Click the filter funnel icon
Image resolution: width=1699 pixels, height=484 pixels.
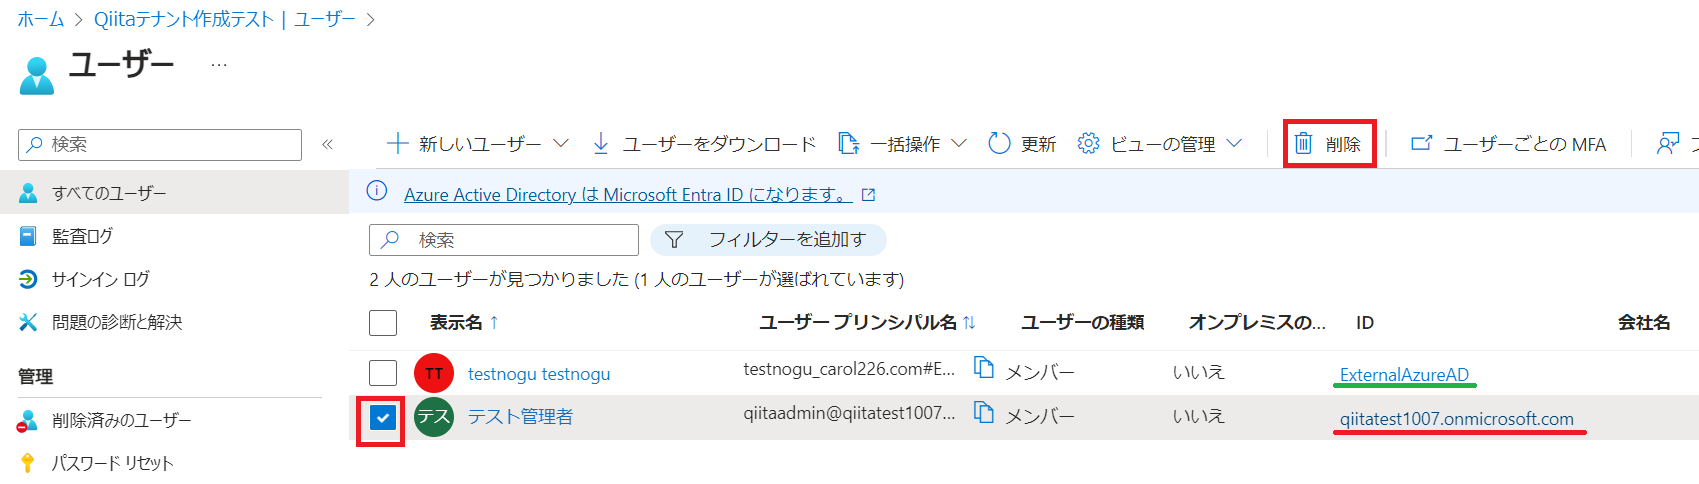pyautogui.click(x=674, y=240)
